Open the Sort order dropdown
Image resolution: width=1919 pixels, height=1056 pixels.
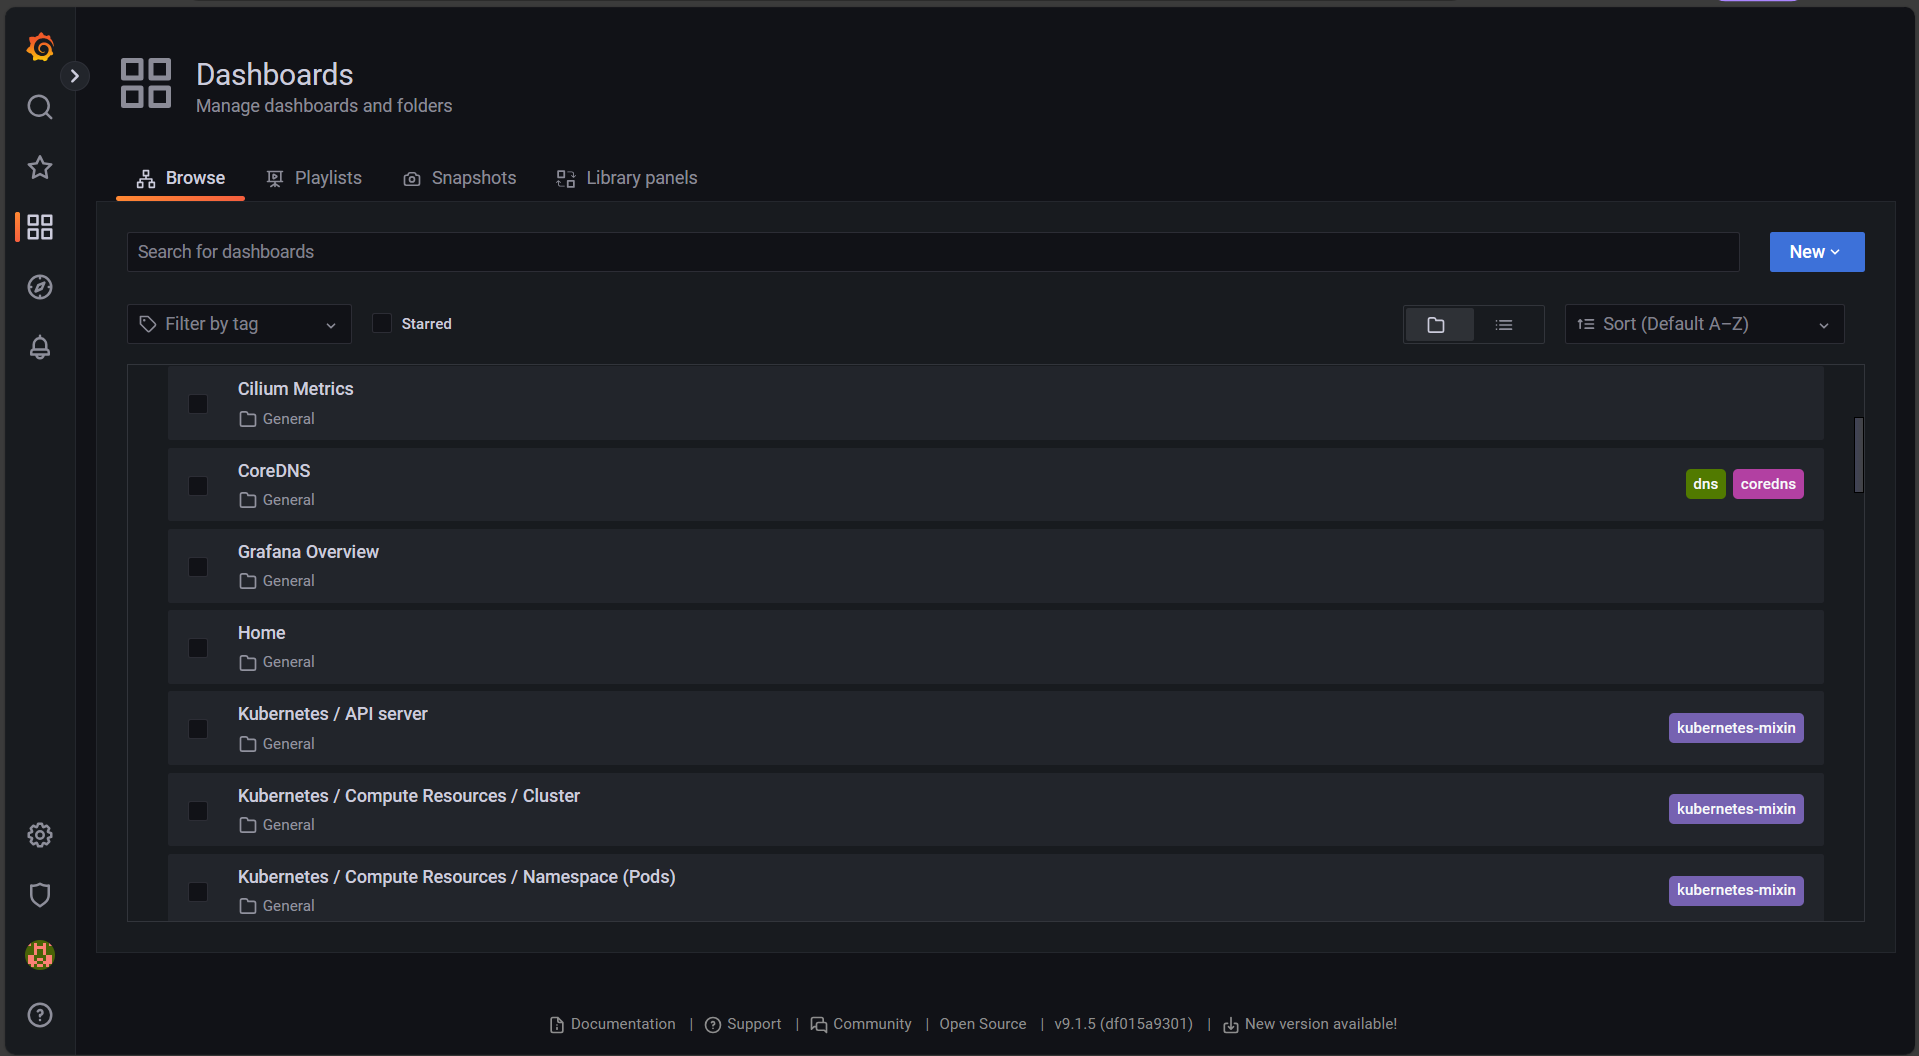[1703, 323]
